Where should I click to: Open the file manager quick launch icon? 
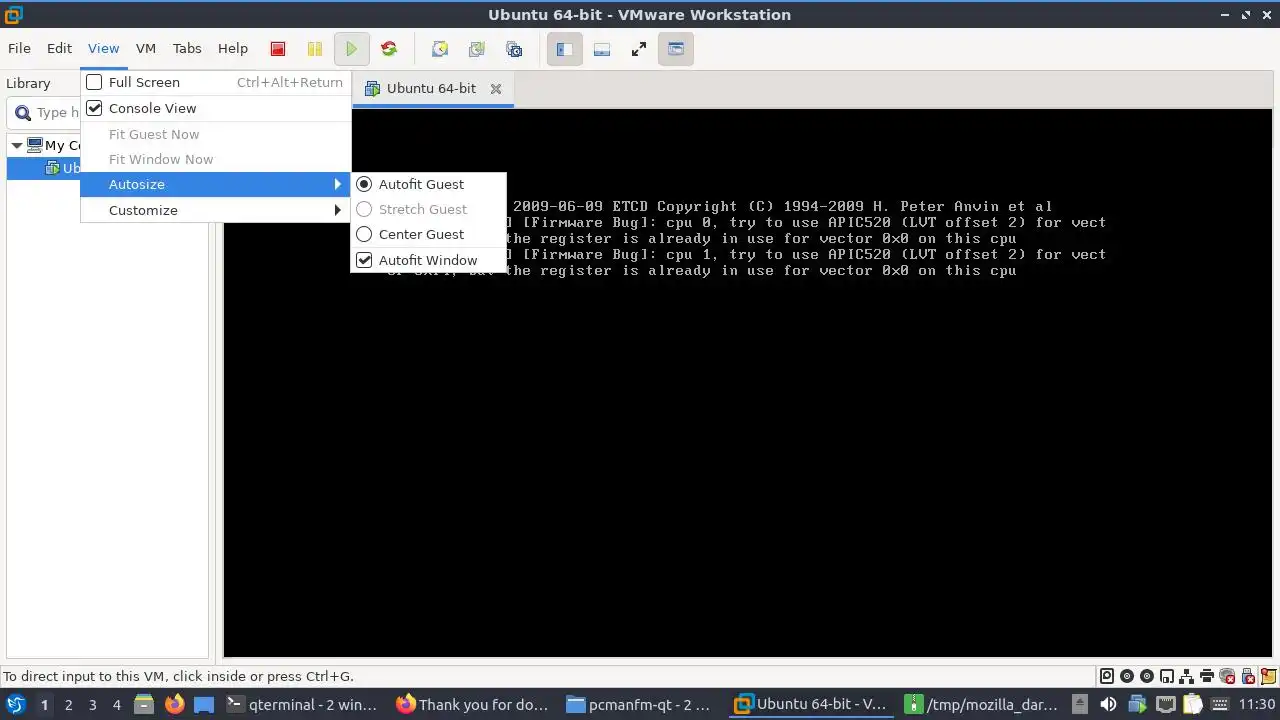(144, 704)
